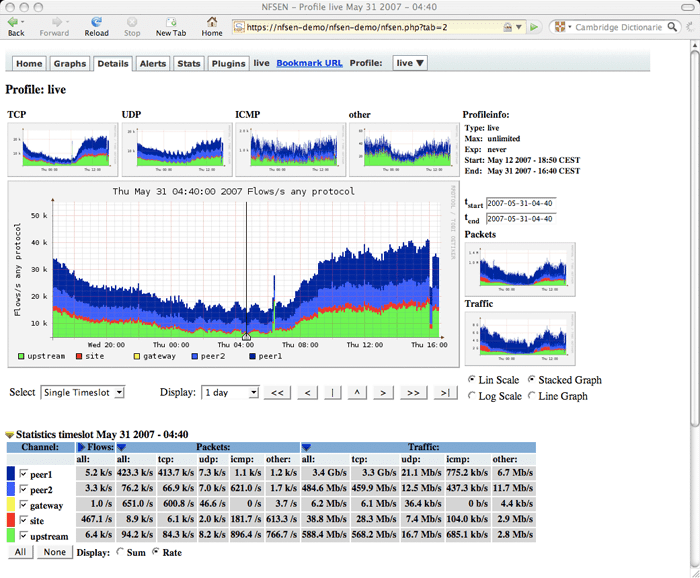The width and height of the screenshot is (700, 578).
Task: Click the < step back button
Action: coord(308,393)
